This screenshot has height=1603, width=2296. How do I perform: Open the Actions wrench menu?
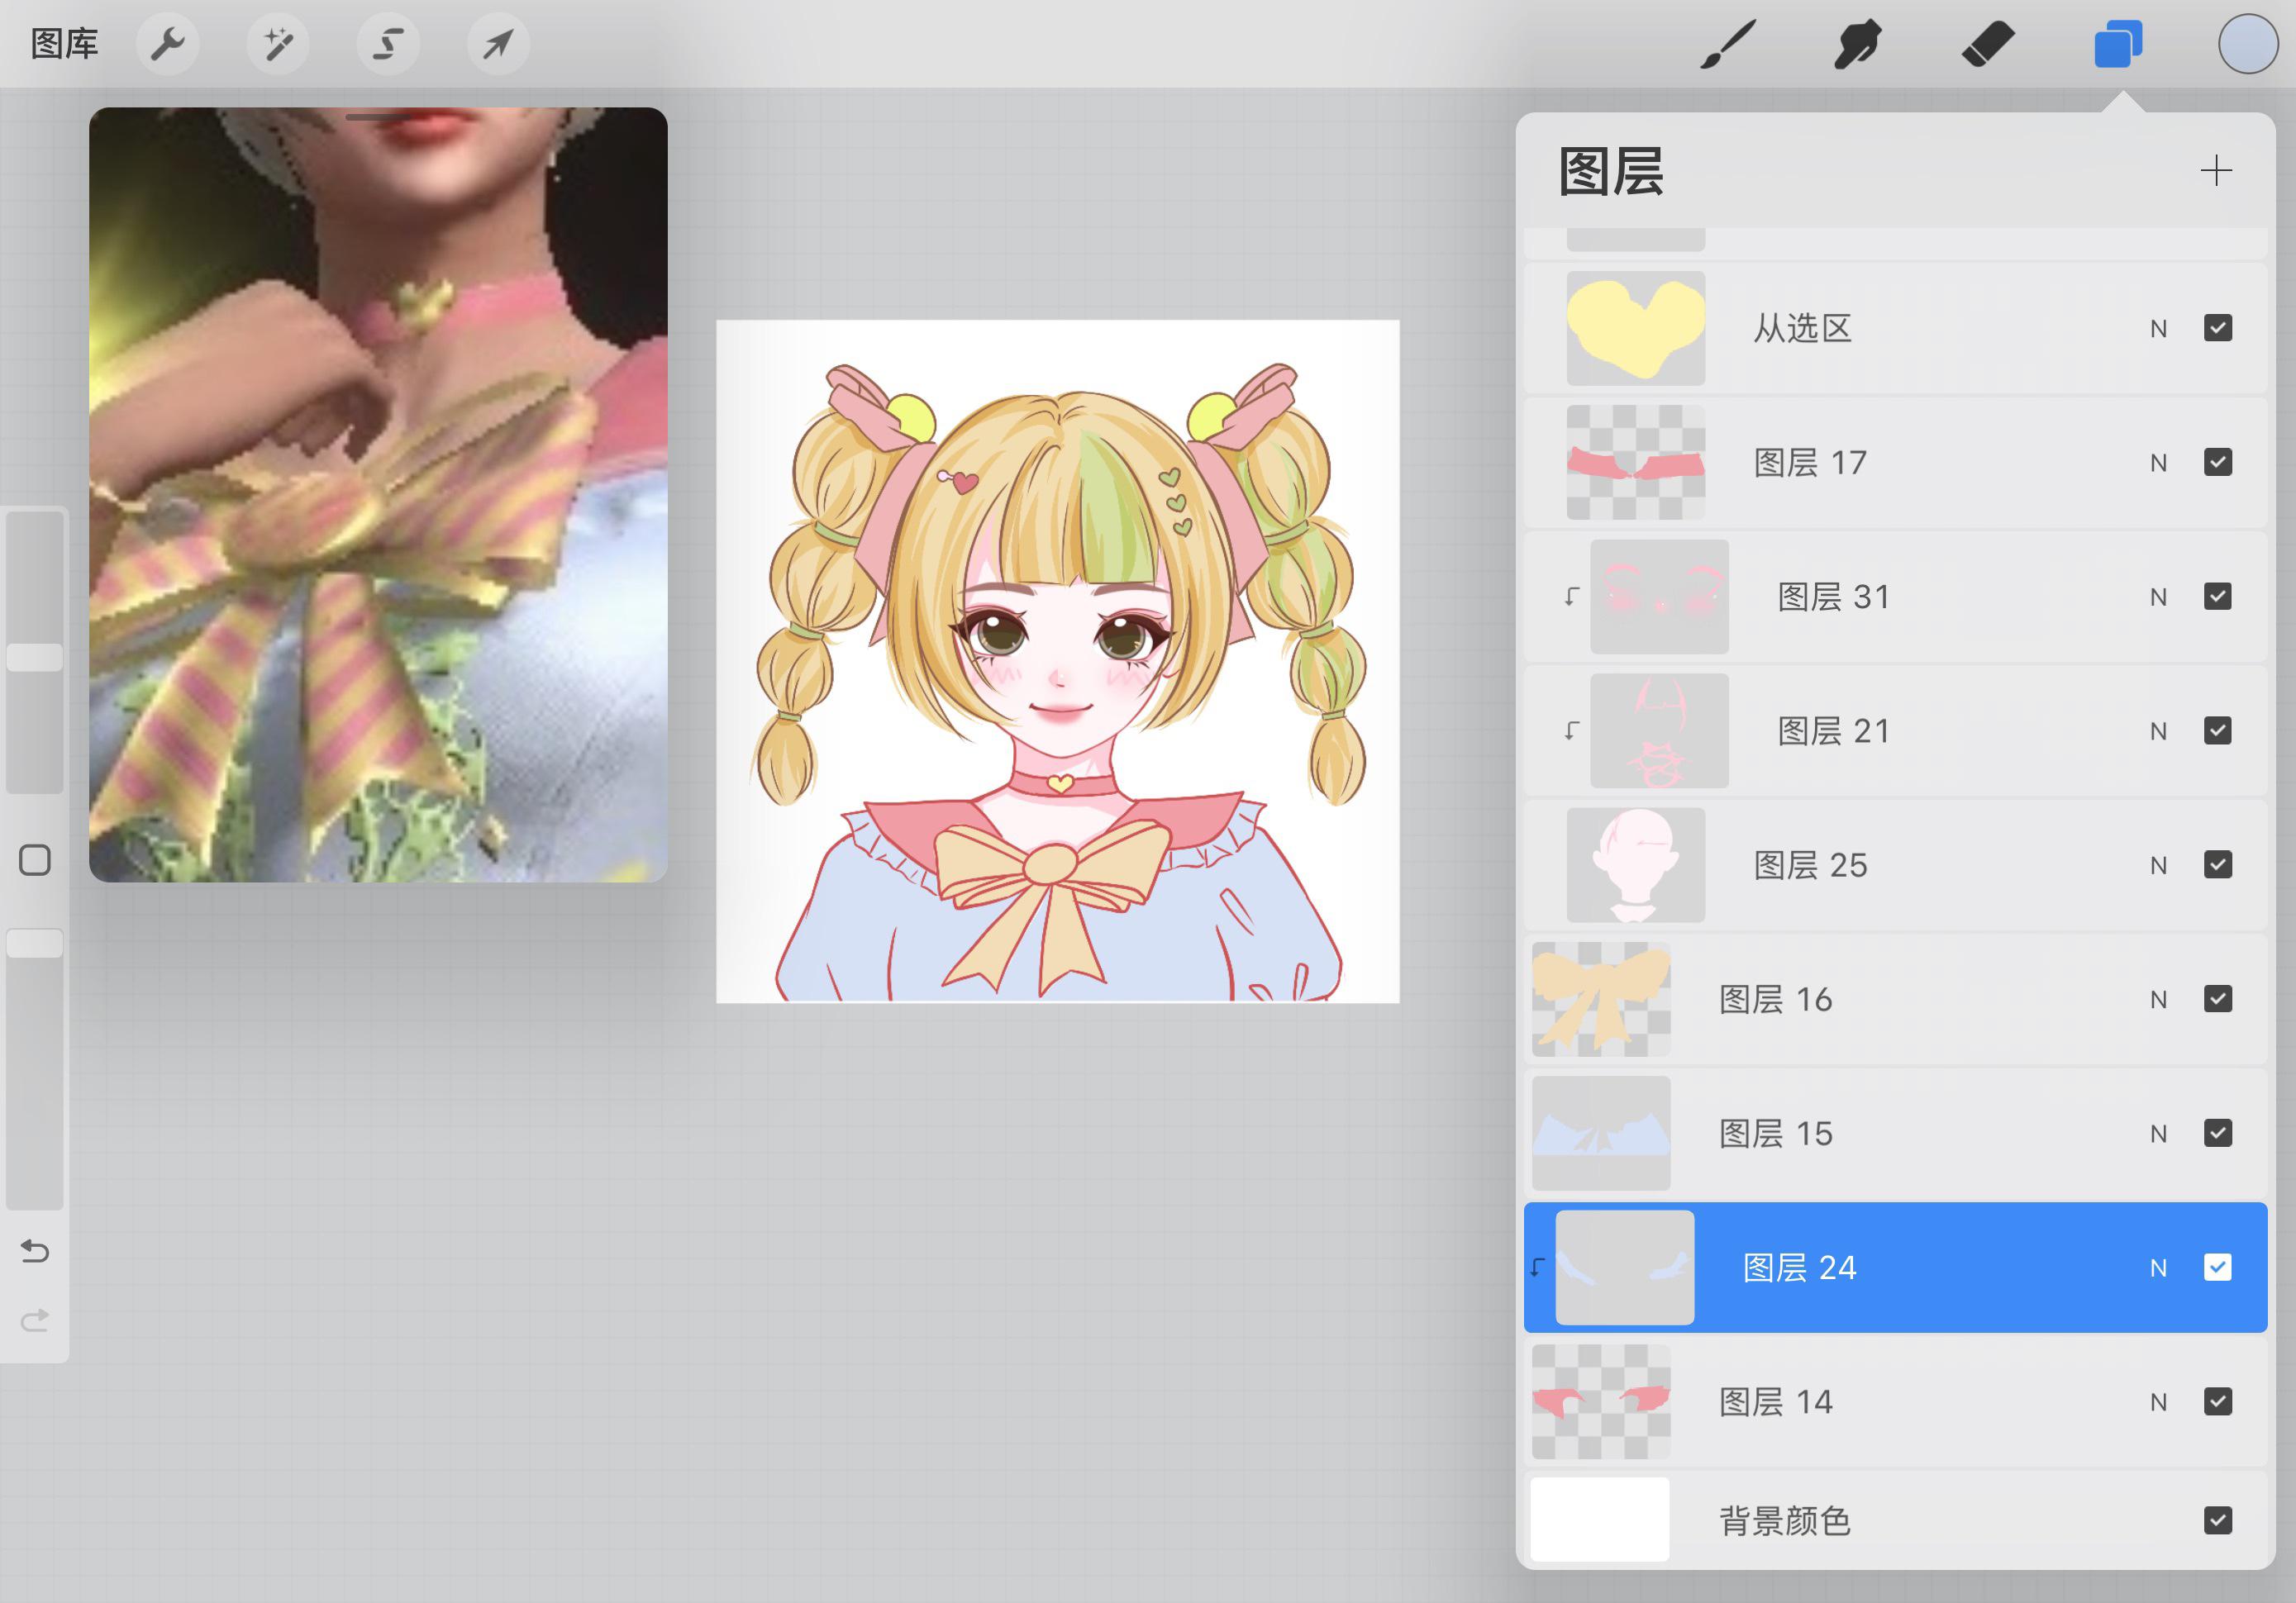click(168, 44)
